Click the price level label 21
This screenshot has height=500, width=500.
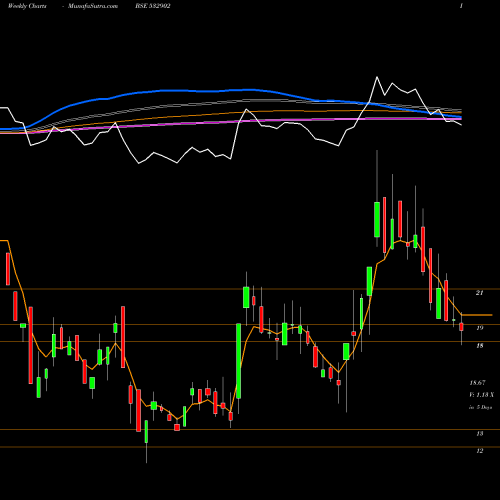click(x=479, y=293)
